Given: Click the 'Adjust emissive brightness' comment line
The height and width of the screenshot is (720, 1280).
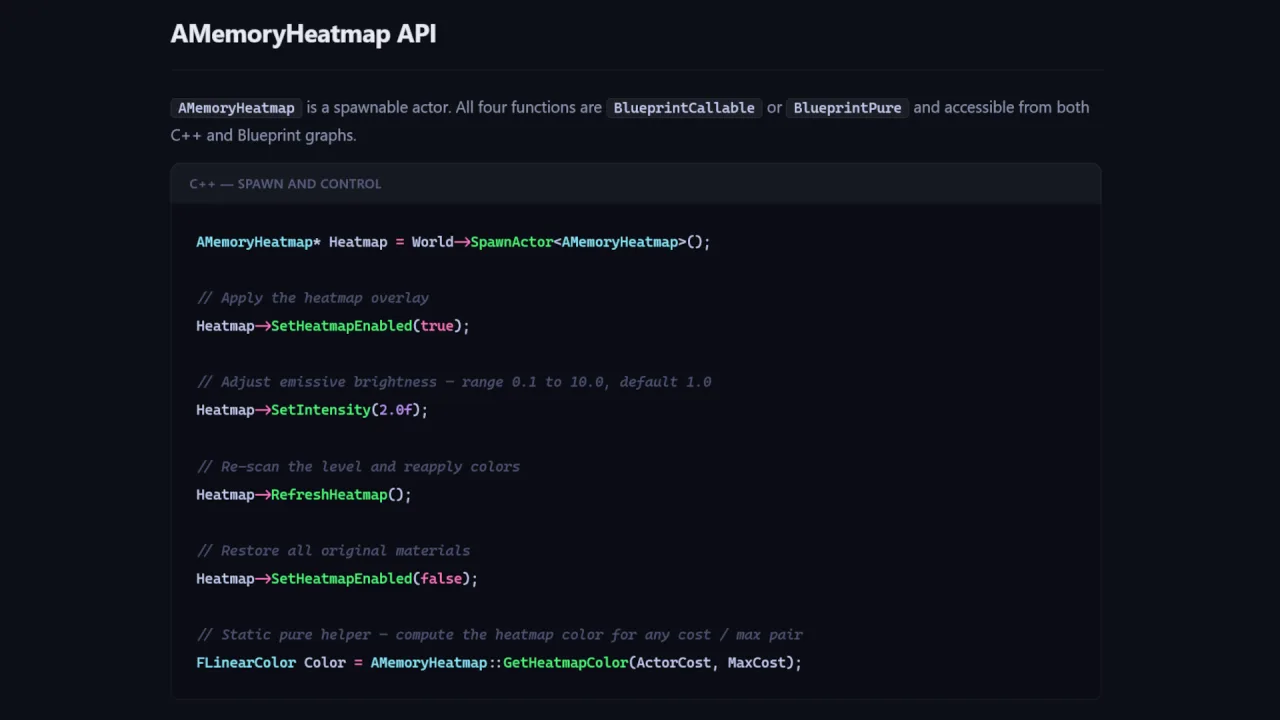Looking at the screenshot, I should coord(454,382).
